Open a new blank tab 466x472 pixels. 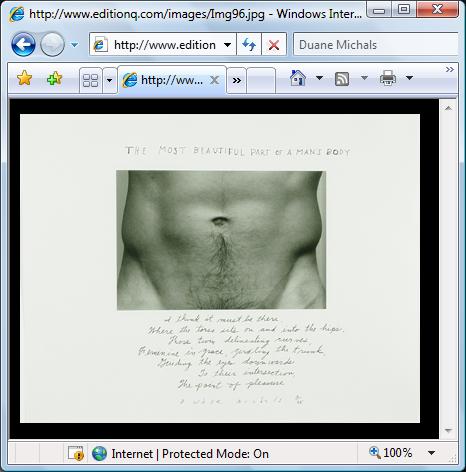pyautogui.click(x=261, y=80)
